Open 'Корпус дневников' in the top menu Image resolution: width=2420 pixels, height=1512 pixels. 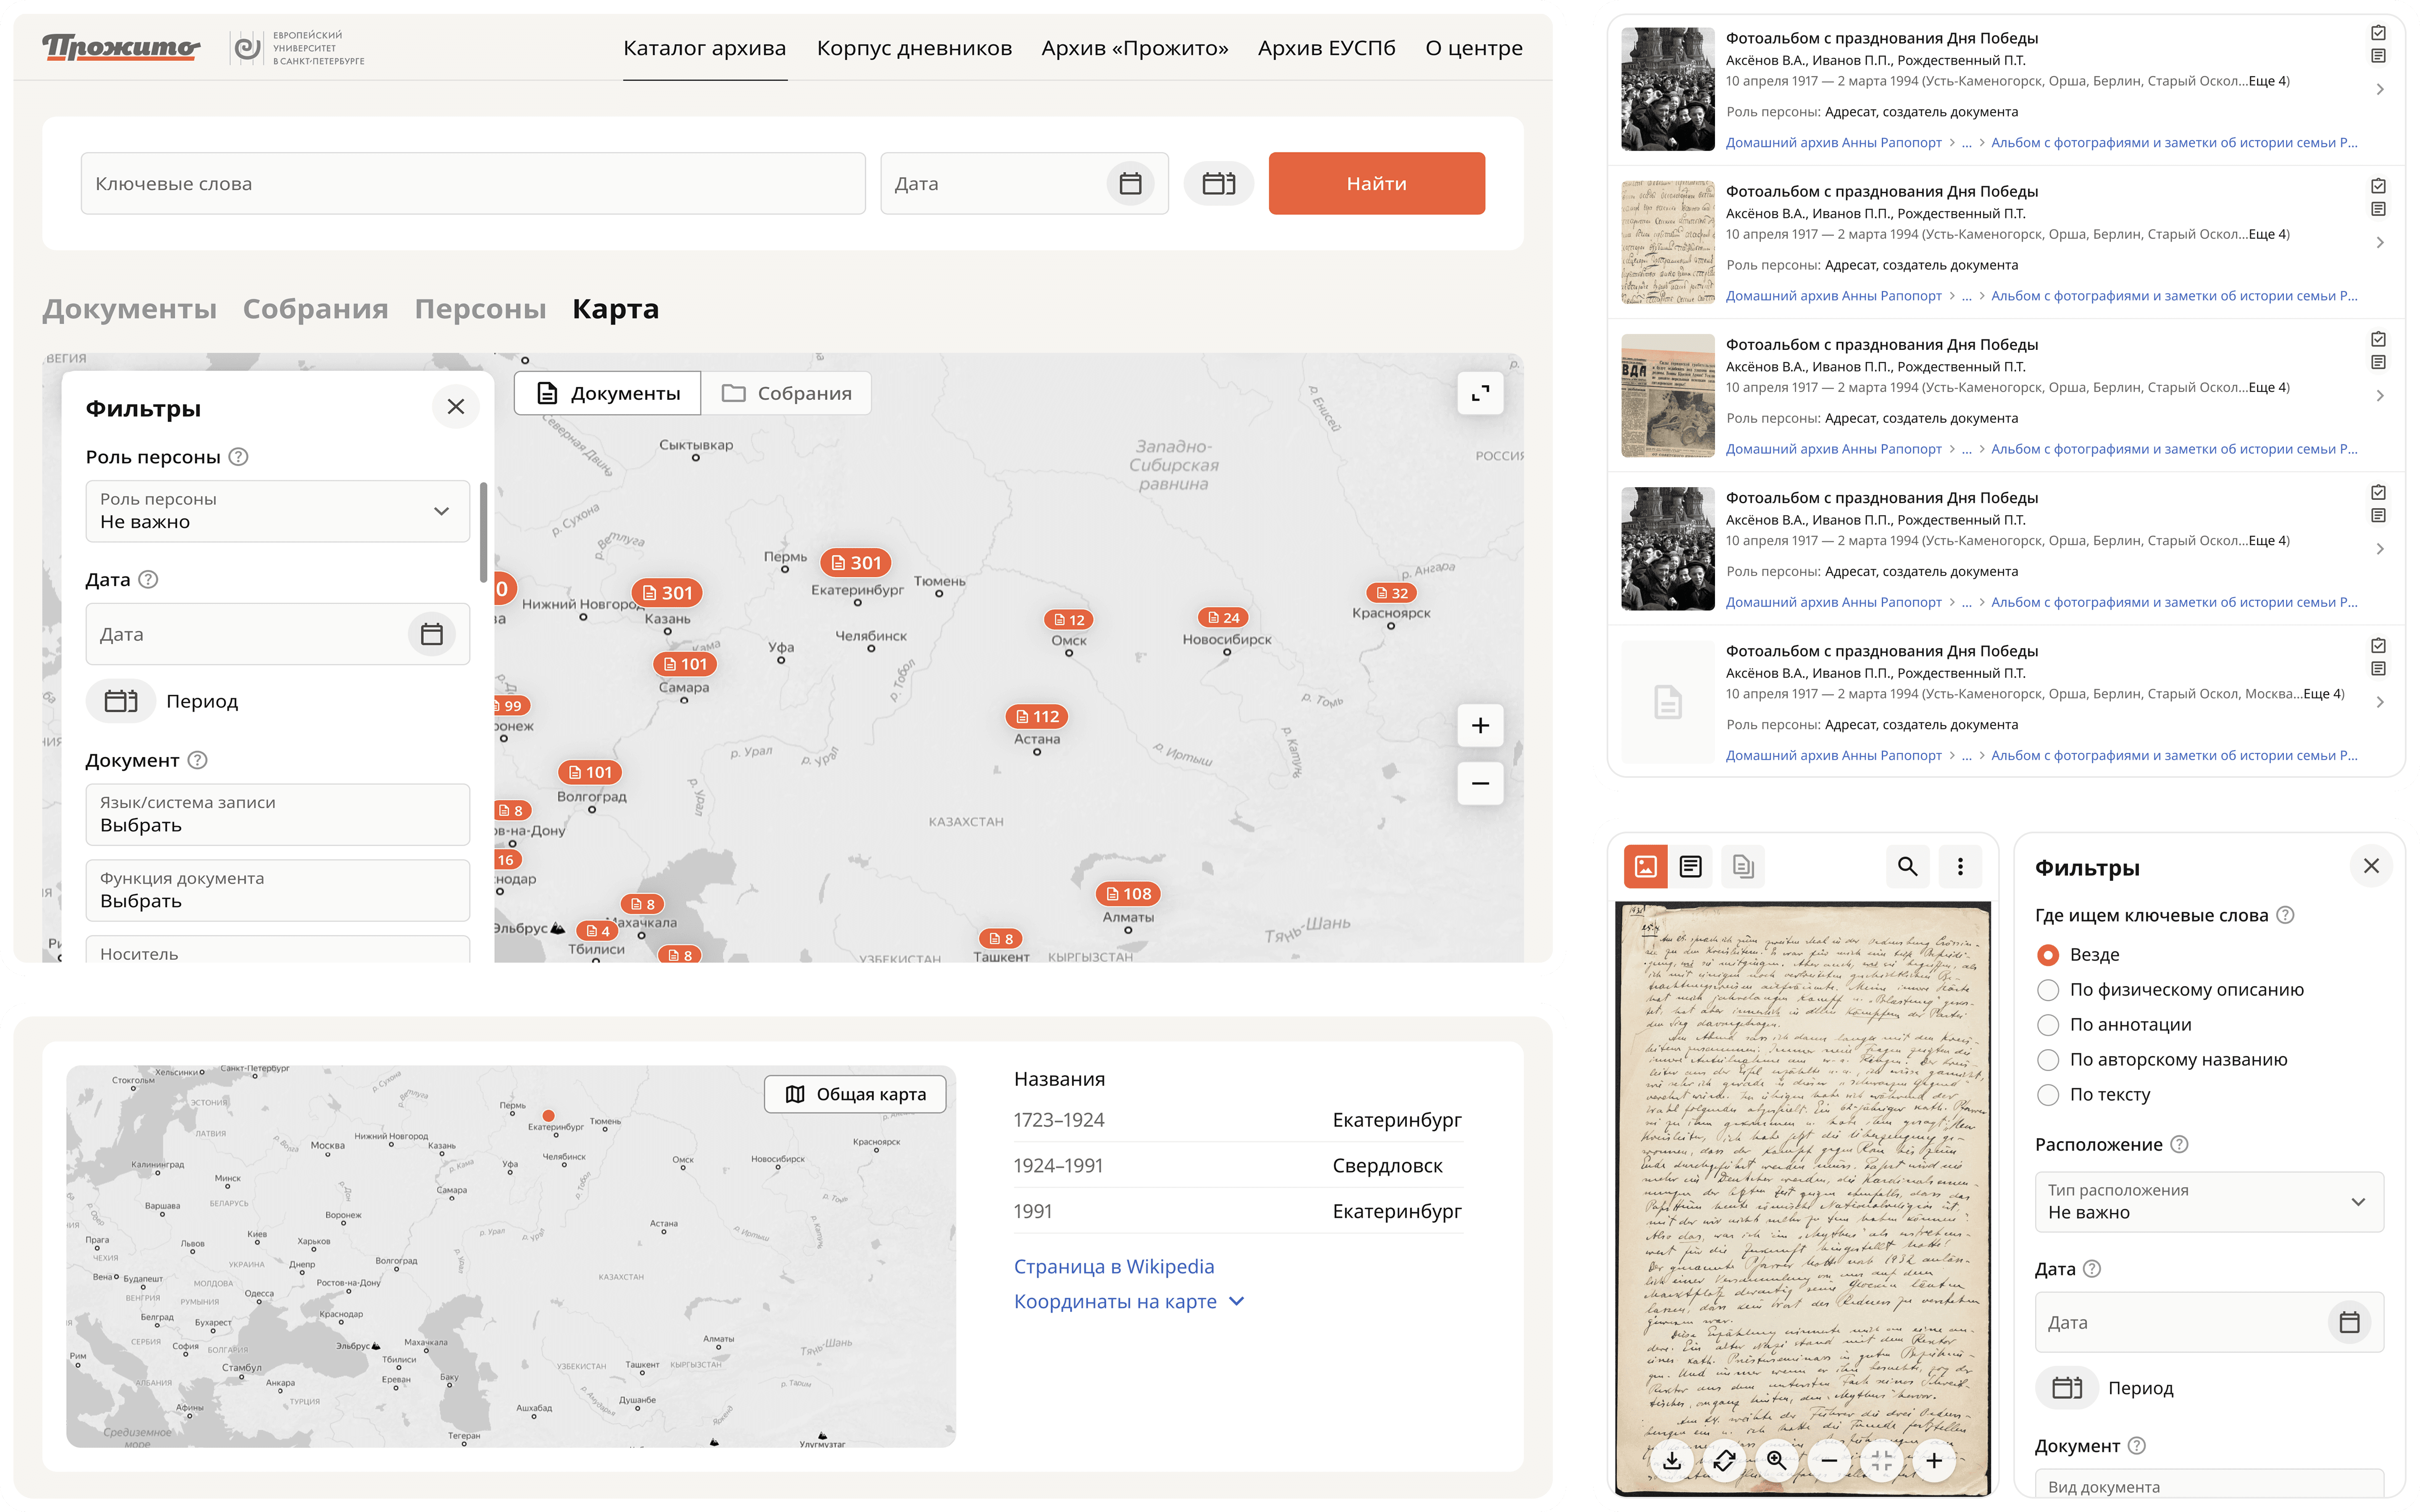click(x=914, y=48)
